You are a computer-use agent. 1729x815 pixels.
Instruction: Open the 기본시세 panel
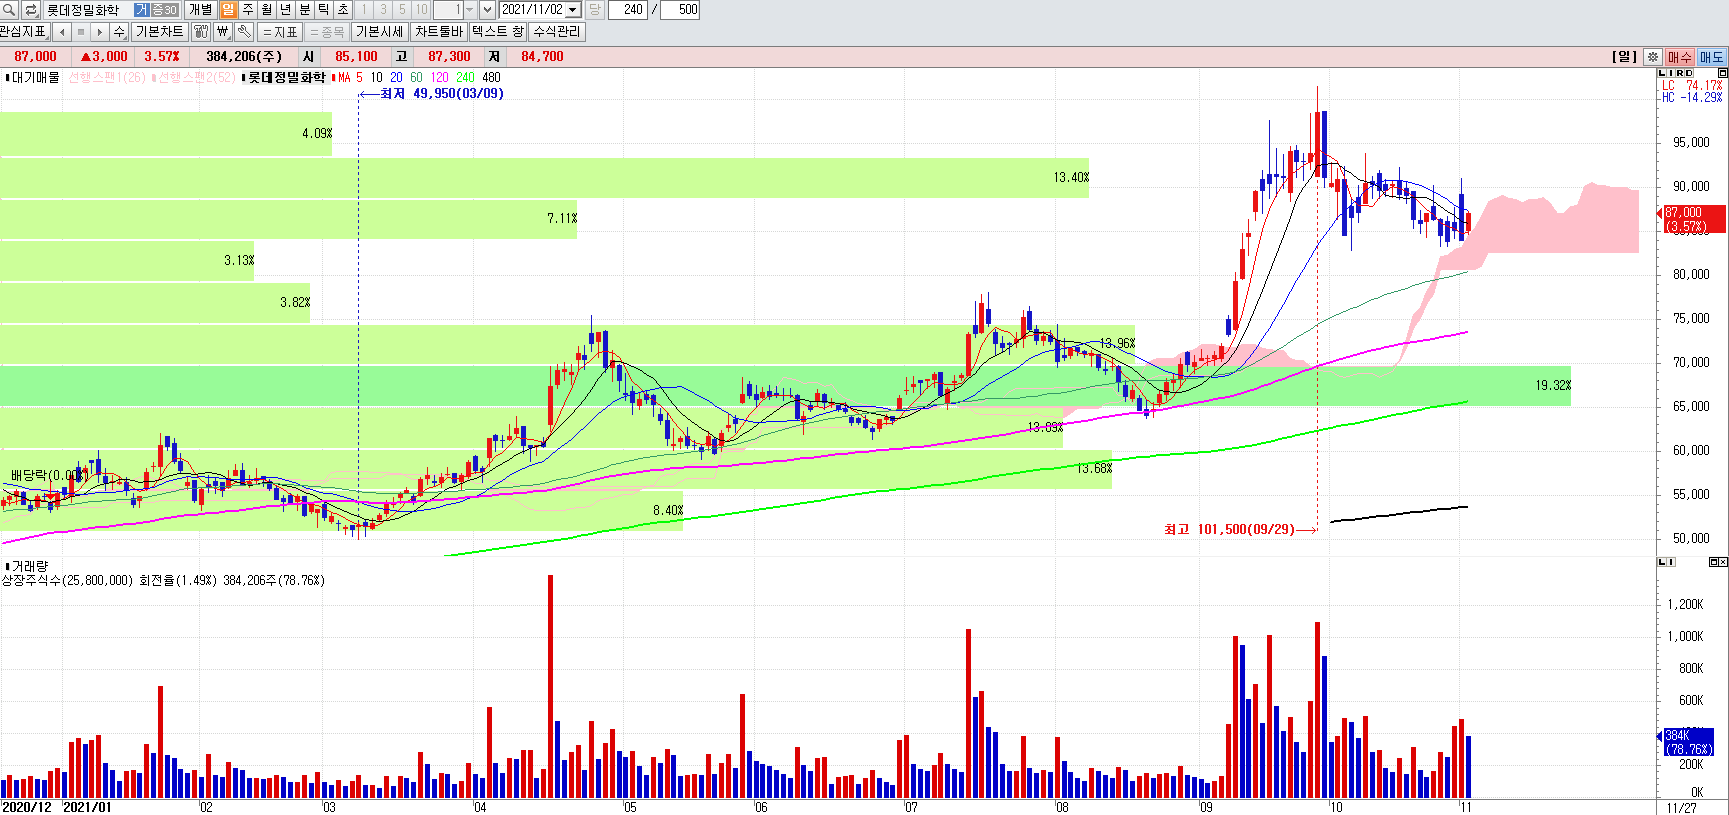coord(380,32)
